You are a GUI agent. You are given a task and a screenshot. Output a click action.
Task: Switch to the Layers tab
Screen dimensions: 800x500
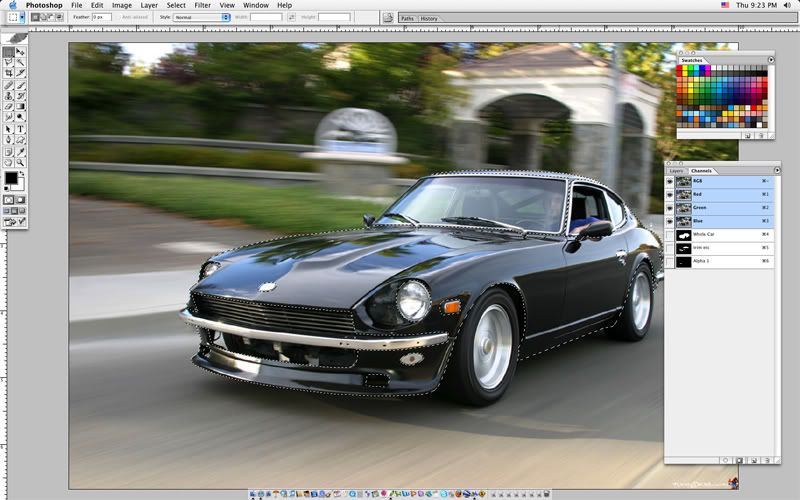tap(677, 171)
